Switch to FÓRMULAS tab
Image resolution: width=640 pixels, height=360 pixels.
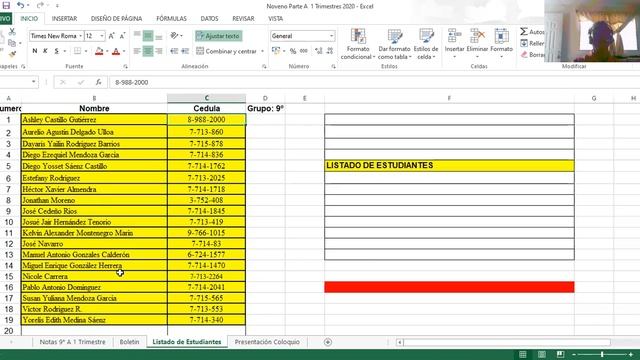pos(171,18)
